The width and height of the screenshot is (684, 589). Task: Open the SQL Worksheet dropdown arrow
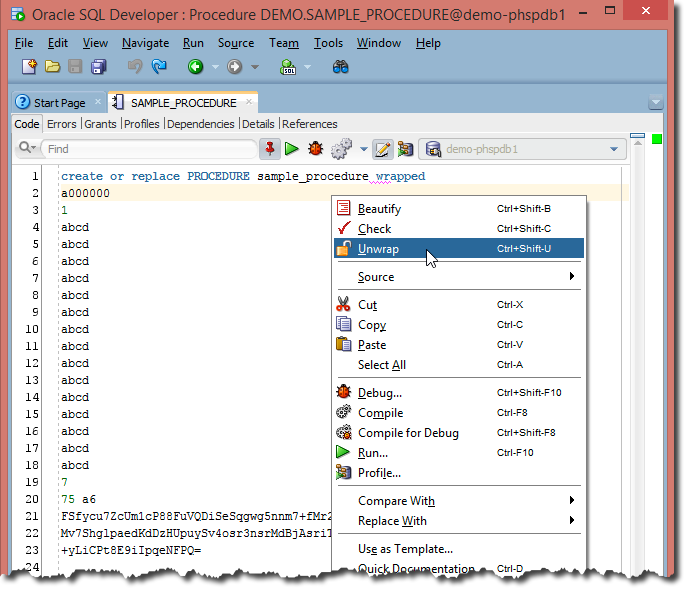(308, 67)
